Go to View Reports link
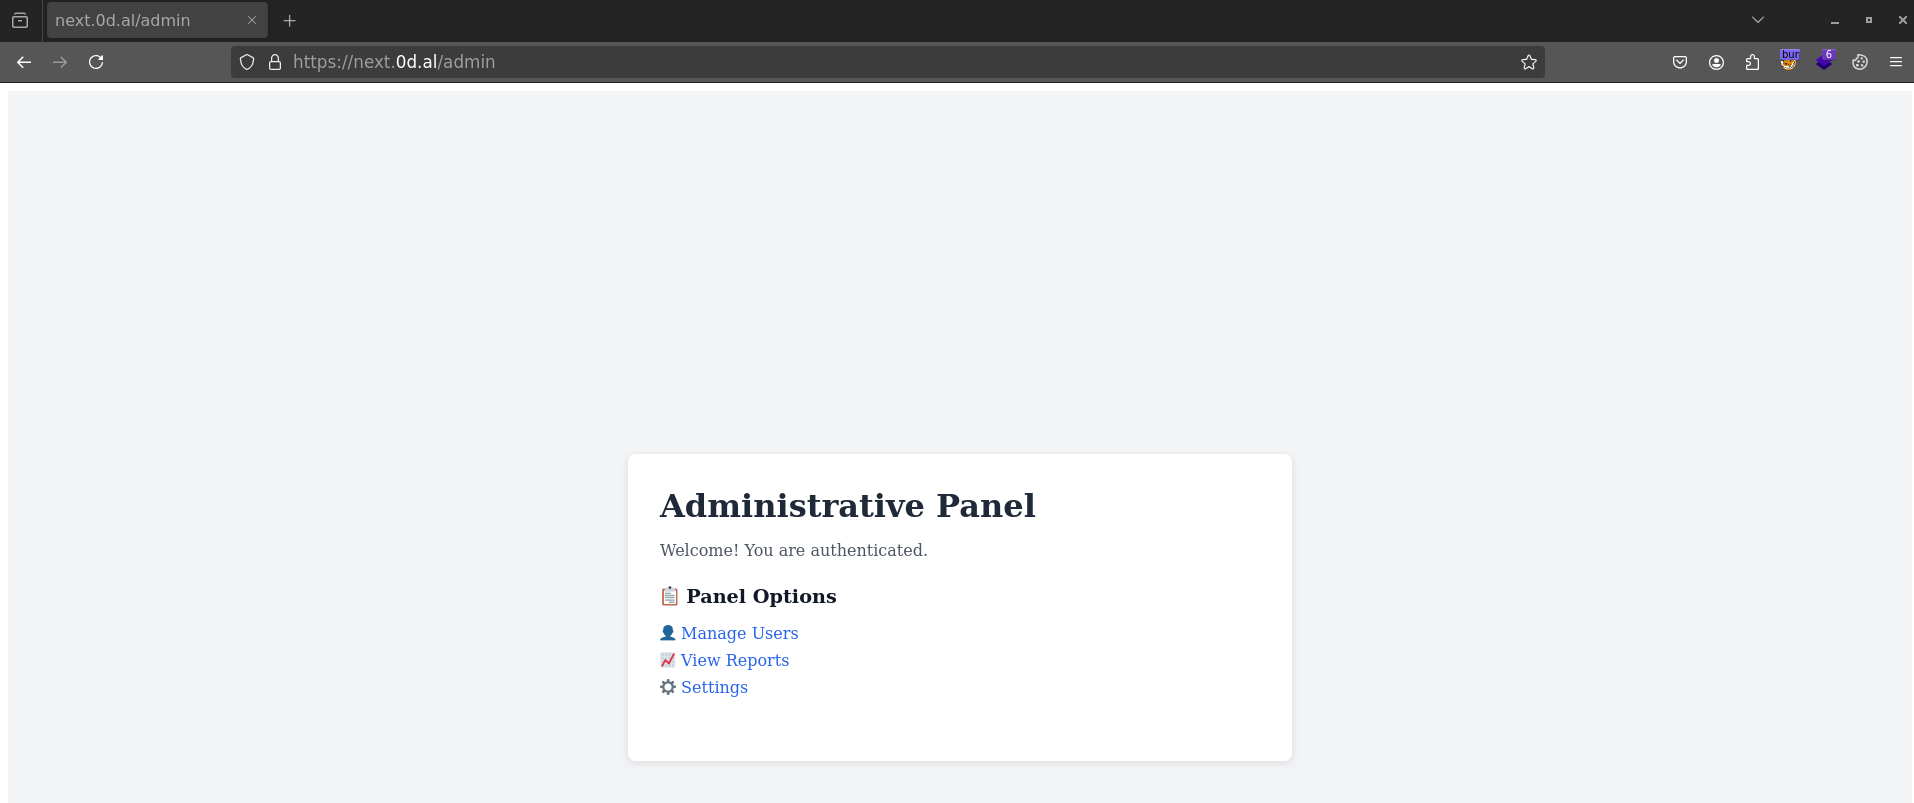This screenshot has height=803, width=1914. (x=734, y=660)
